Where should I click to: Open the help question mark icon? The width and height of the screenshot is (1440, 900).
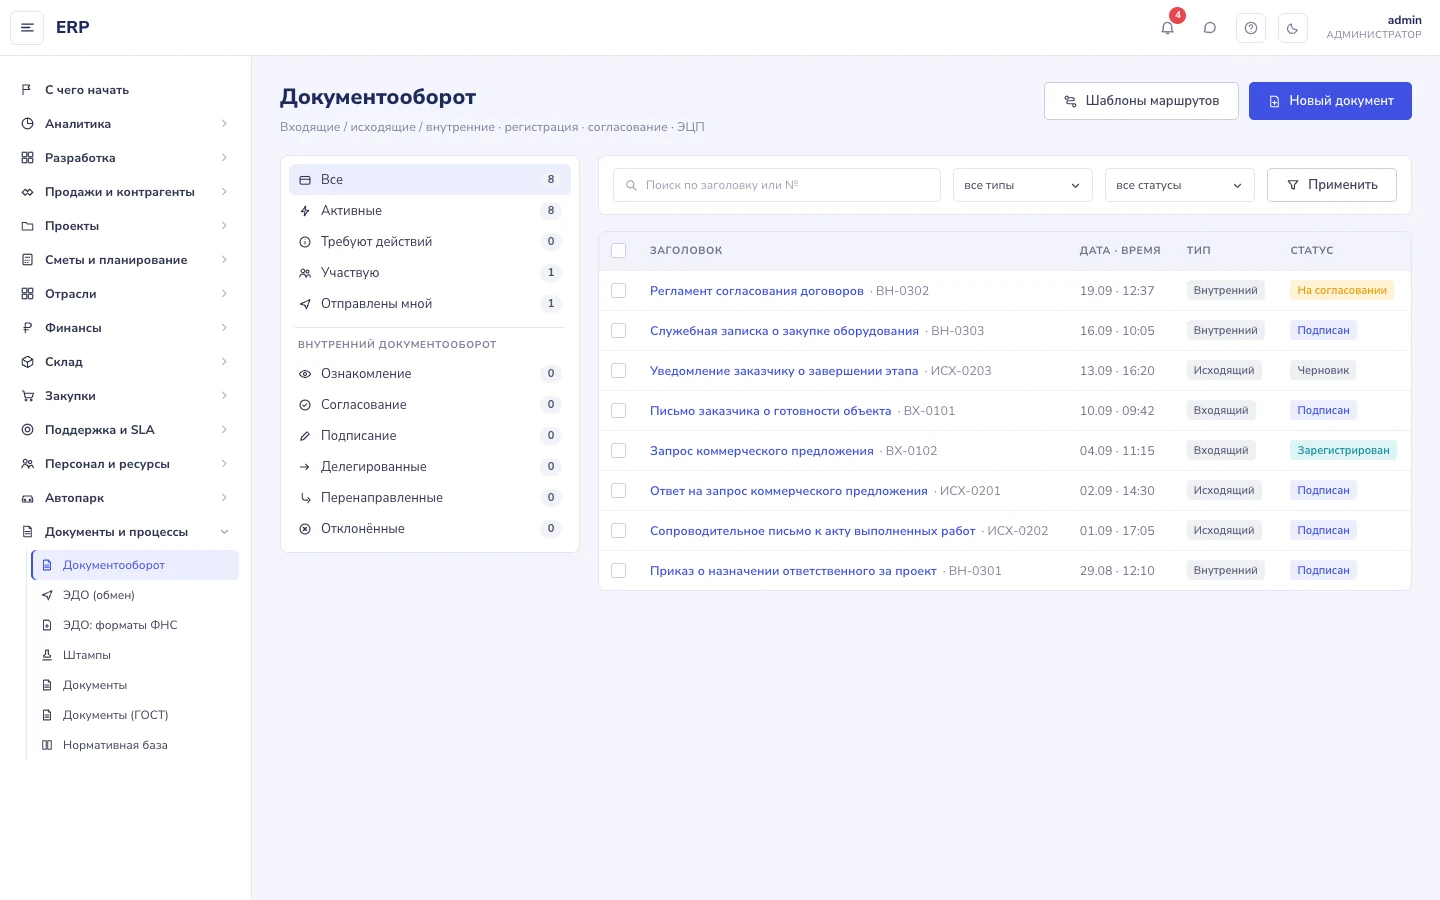coord(1251,28)
